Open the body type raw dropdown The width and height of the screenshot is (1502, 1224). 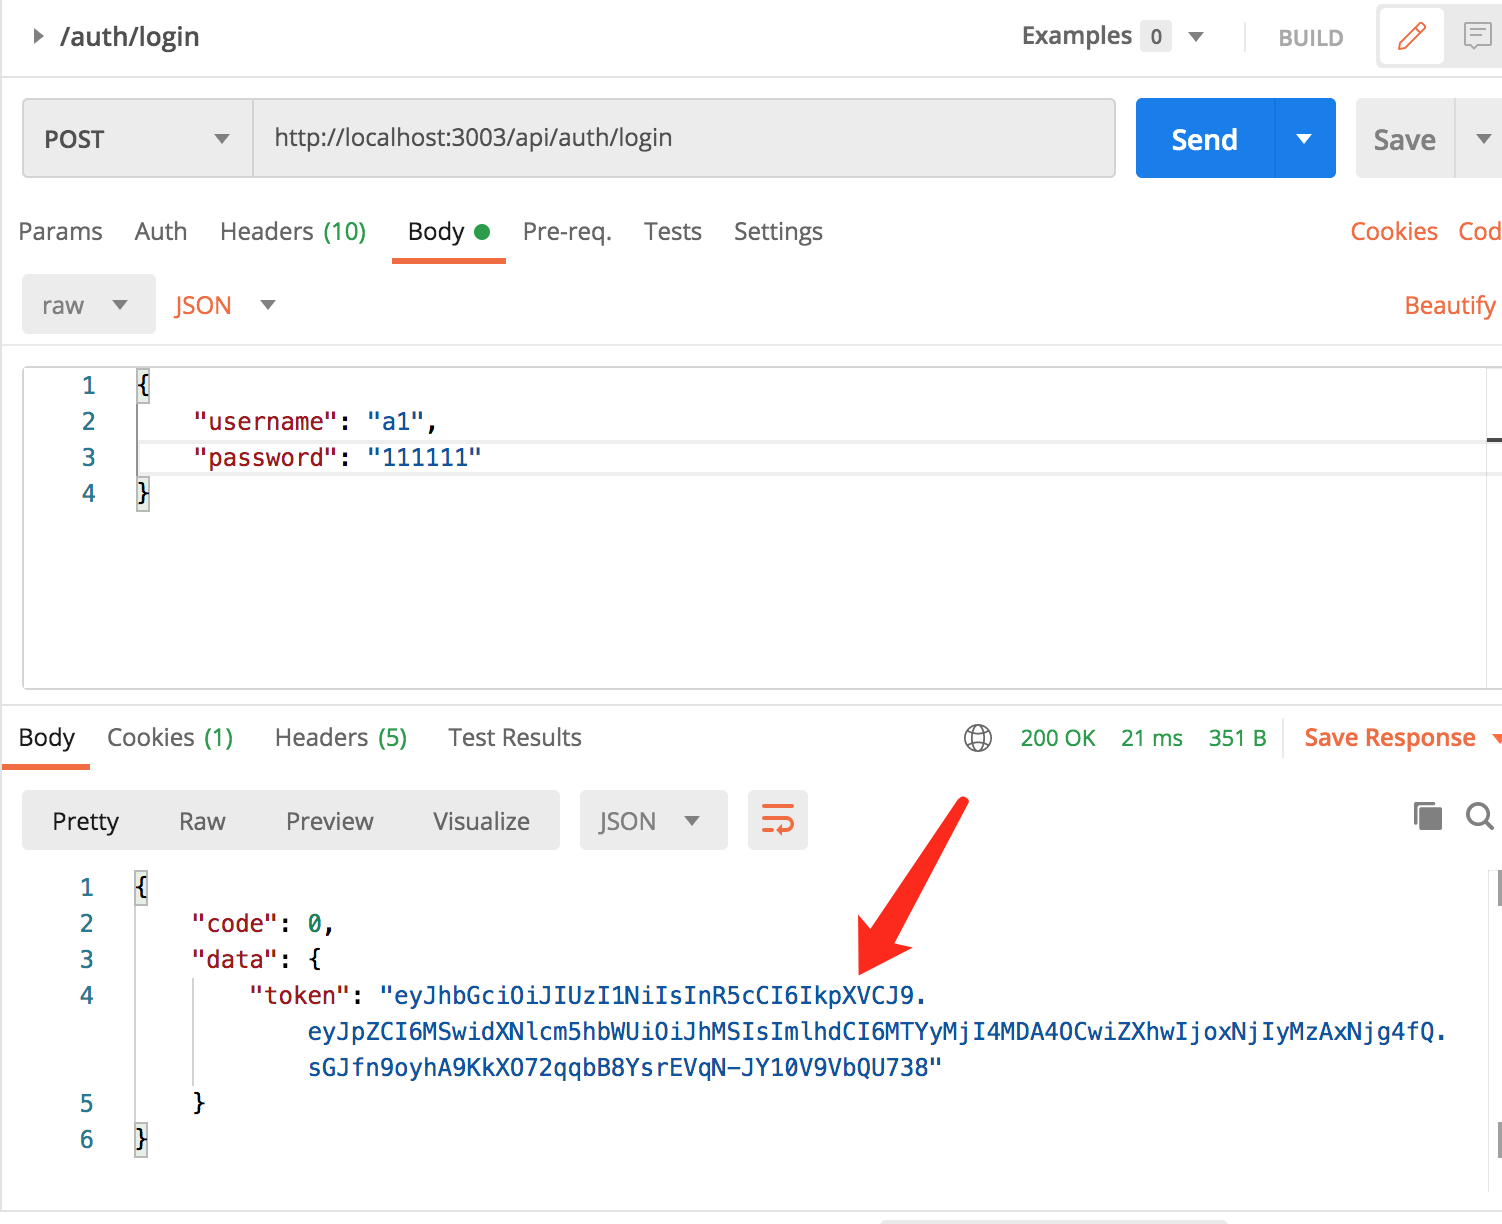tap(88, 304)
